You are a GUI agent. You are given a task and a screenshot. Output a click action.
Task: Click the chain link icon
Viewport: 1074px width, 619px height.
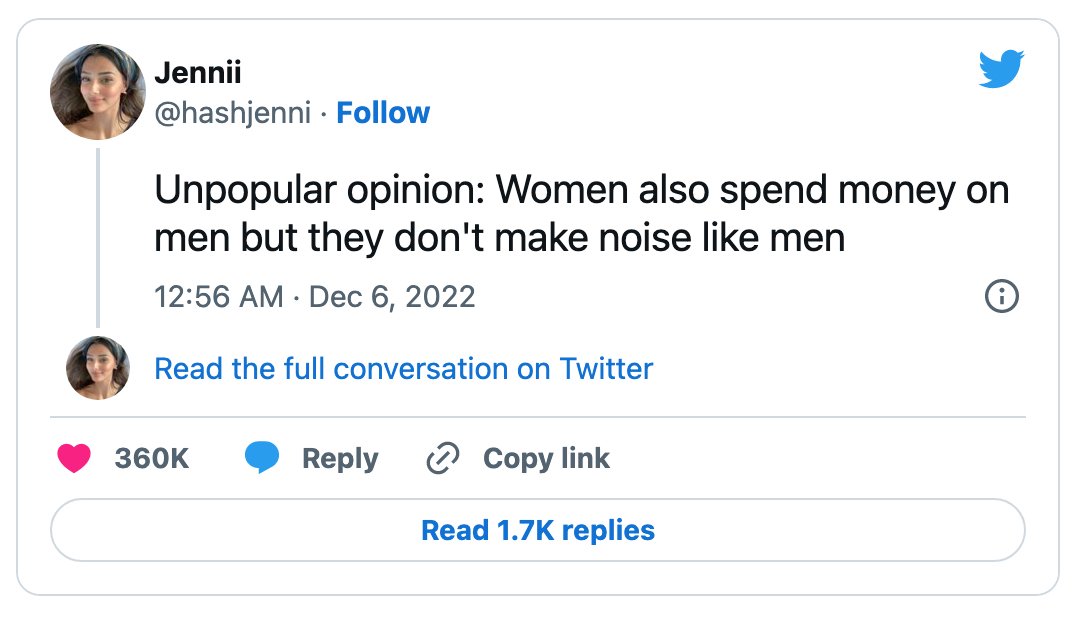[442, 458]
